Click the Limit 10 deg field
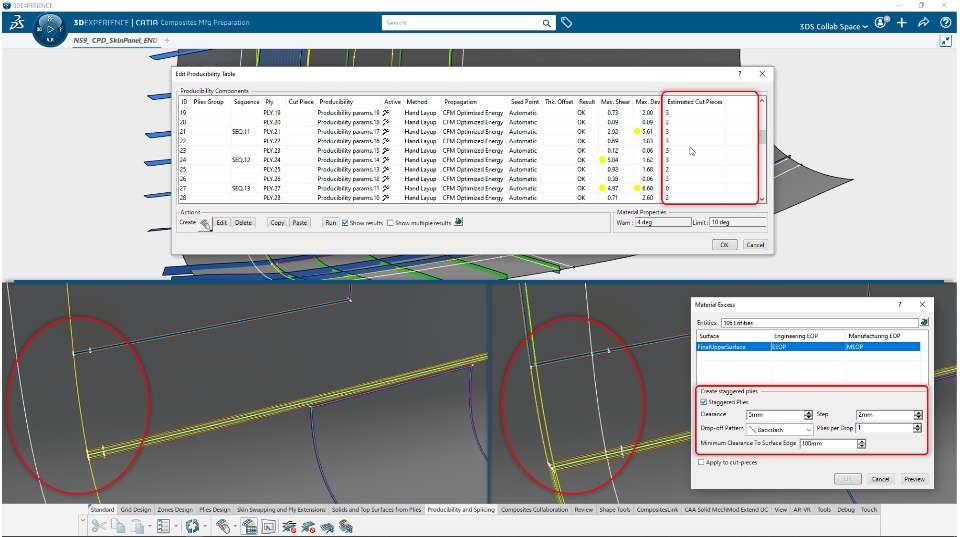The width and height of the screenshot is (960, 537). click(737, 222)
